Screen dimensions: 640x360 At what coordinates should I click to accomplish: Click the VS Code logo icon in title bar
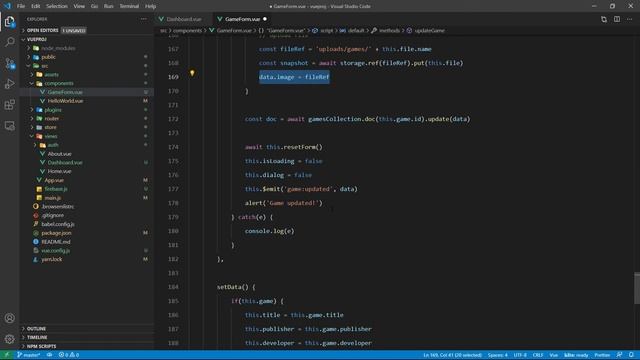(7, 6)
